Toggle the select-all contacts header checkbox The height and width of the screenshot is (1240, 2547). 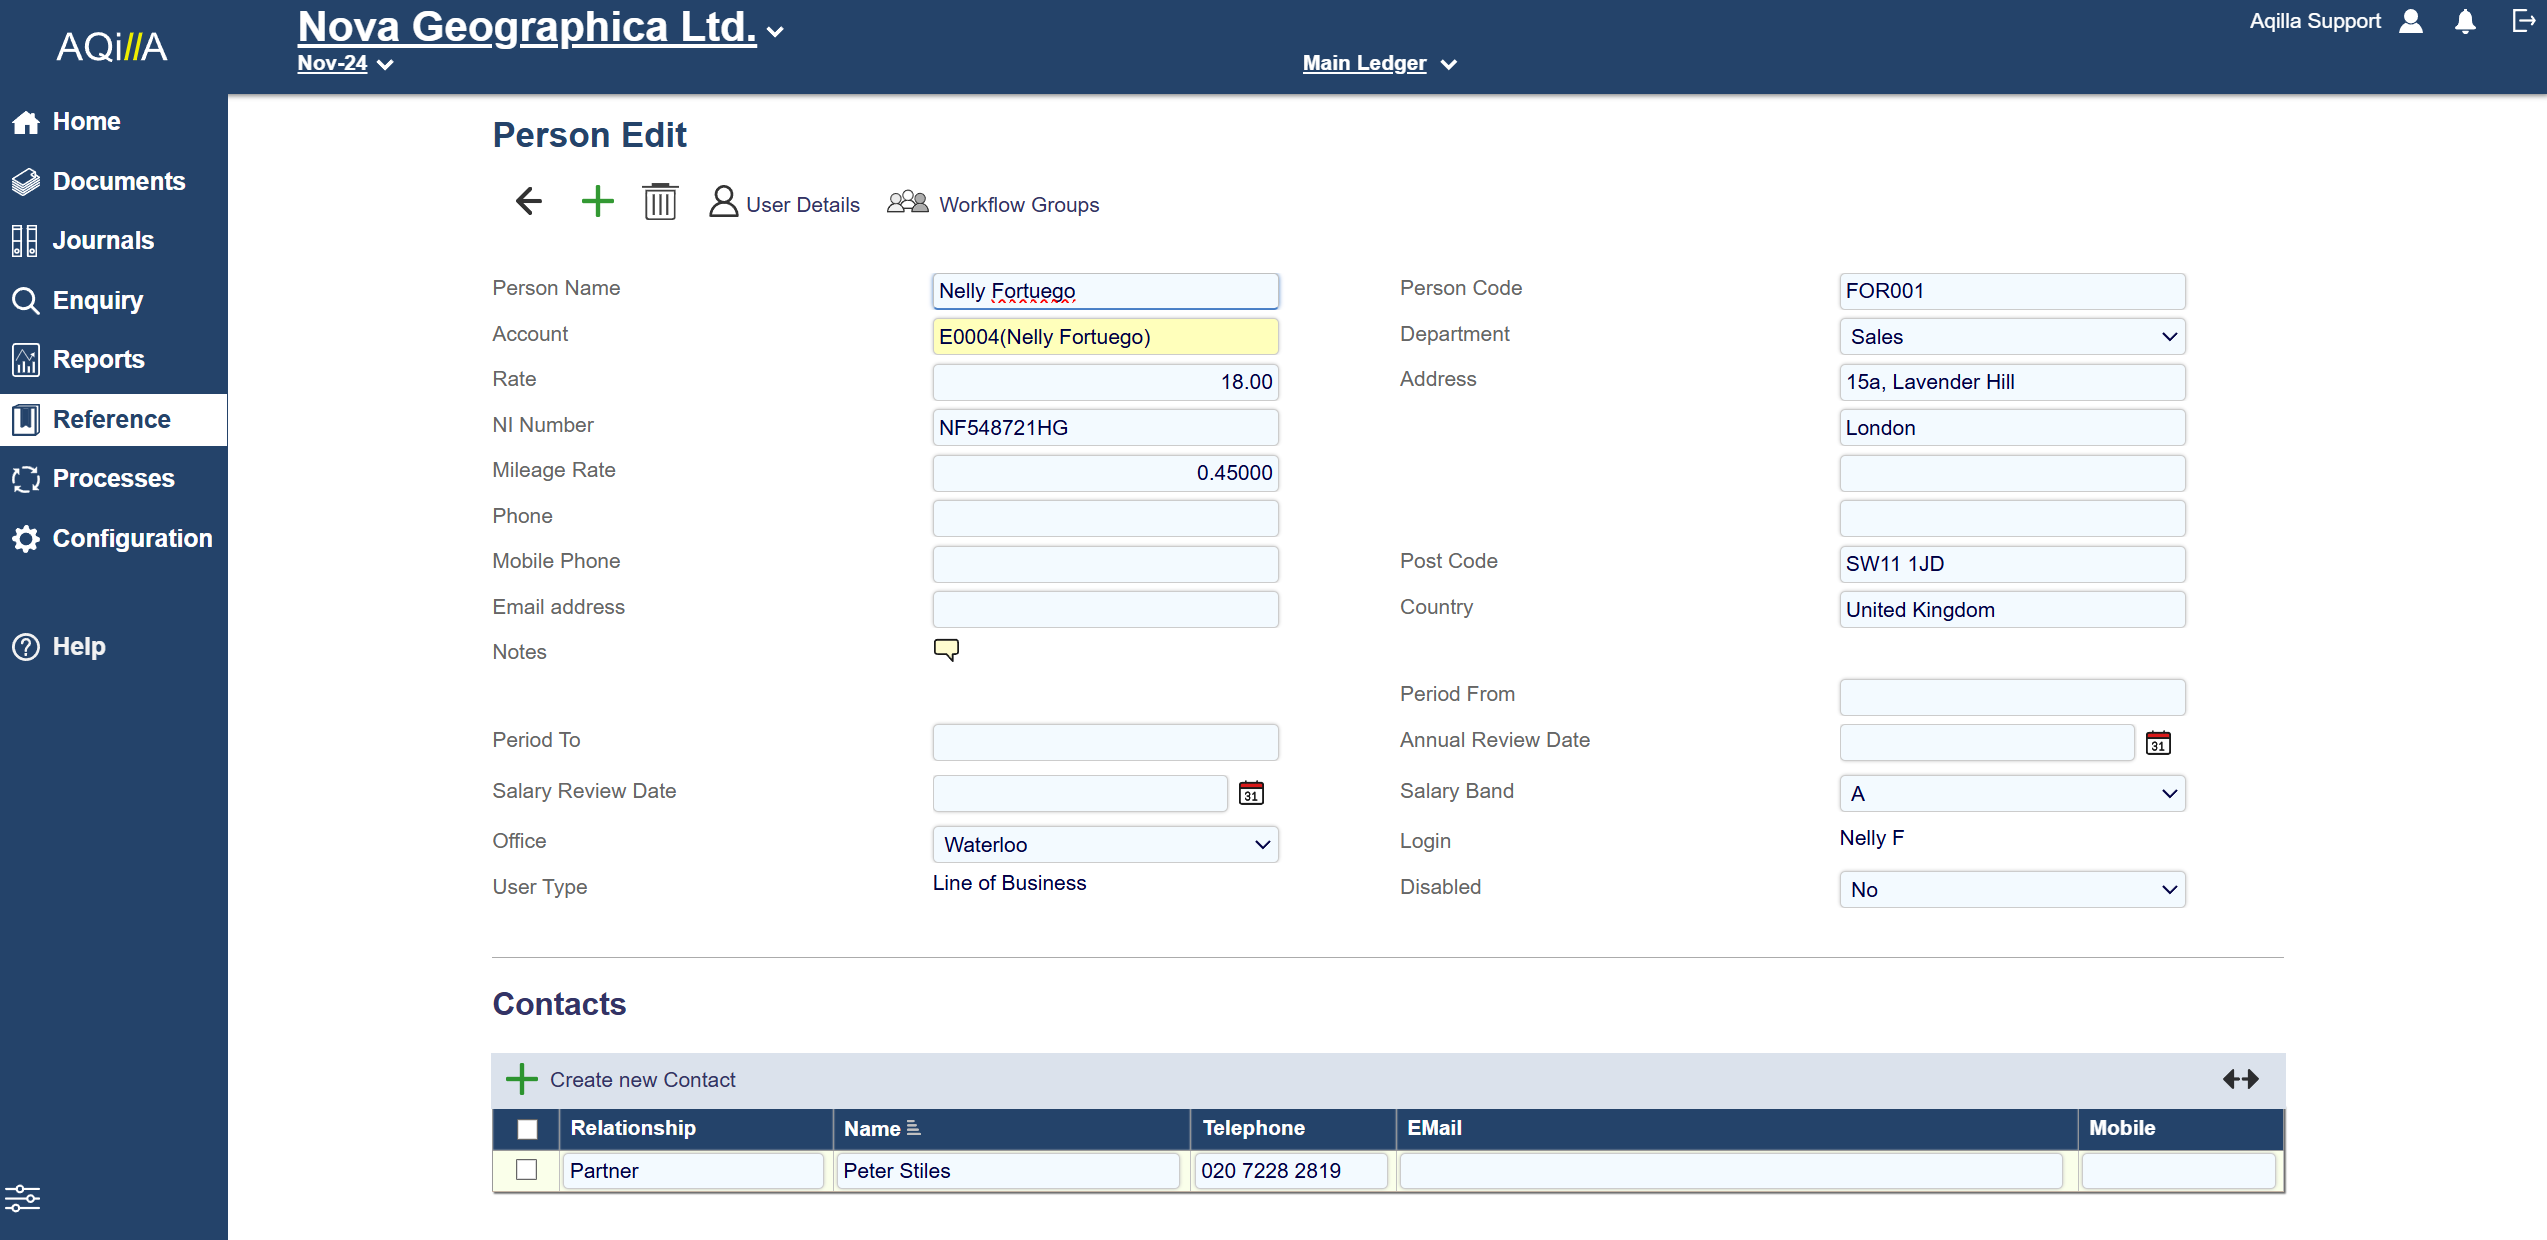[x=527, y=1129]
